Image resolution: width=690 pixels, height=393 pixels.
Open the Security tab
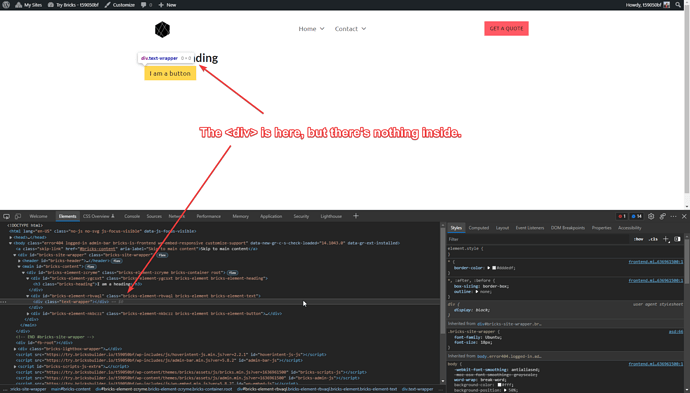(x=301, y=216)
